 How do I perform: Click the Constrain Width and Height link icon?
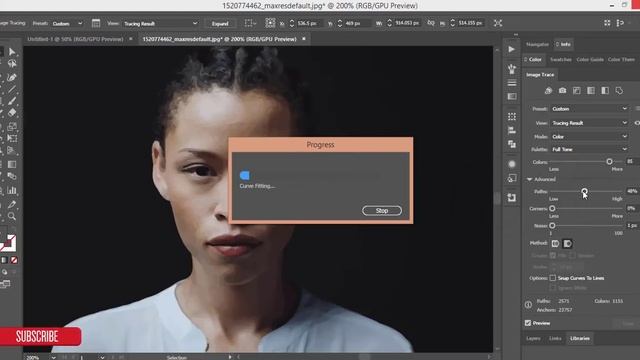tap(431, 23)
